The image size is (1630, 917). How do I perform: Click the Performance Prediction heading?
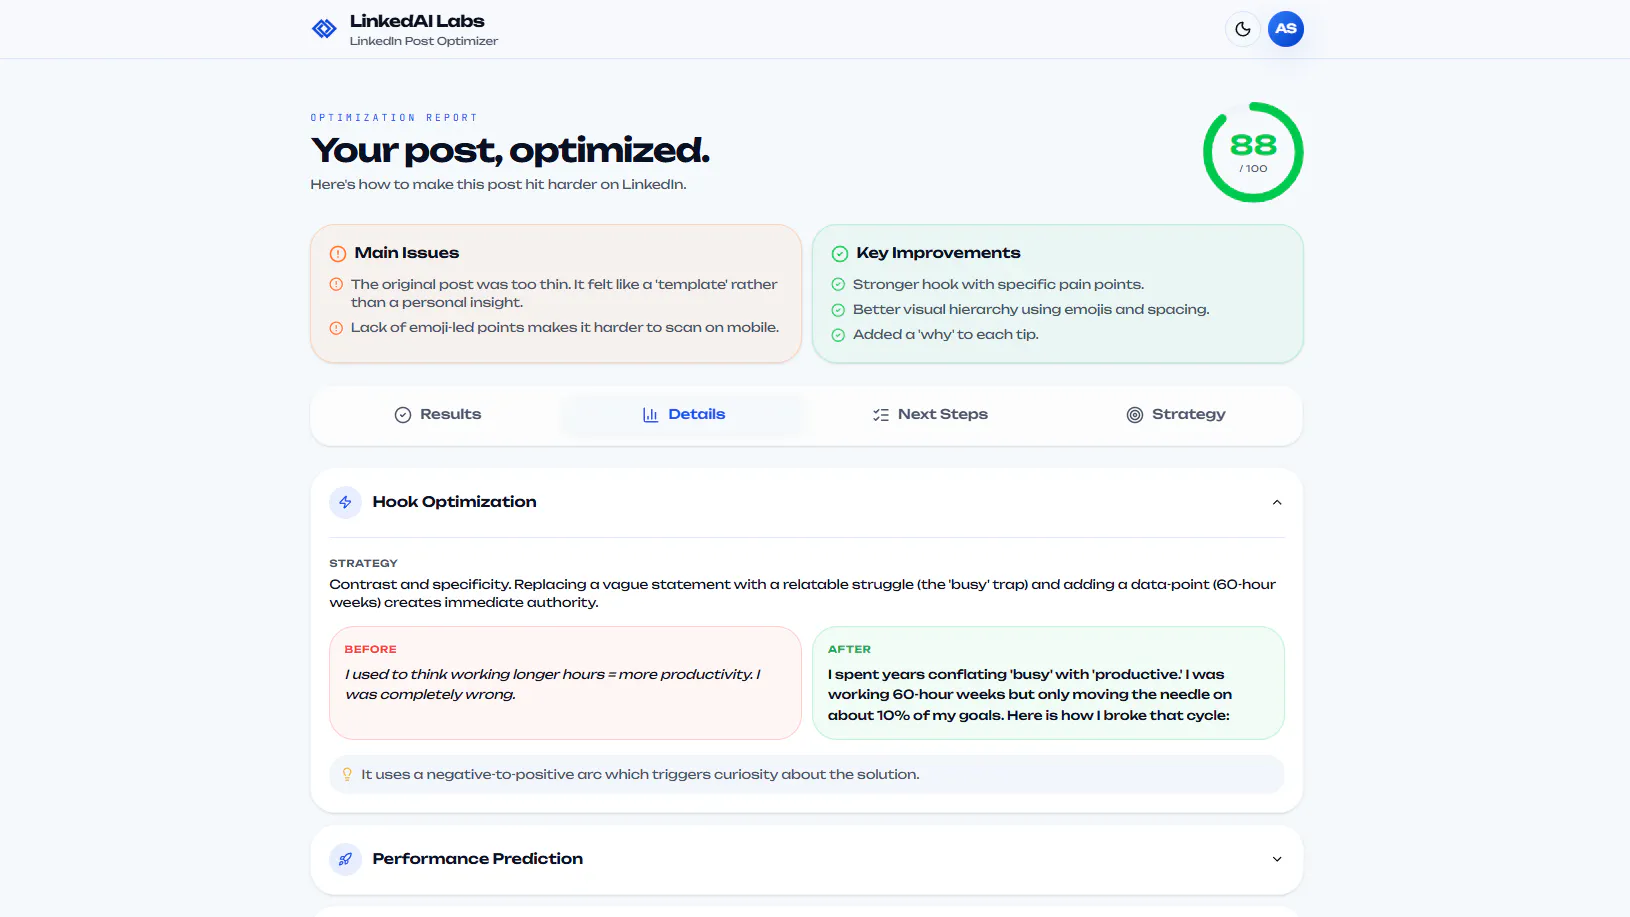pyautogui.click(x=477, y=859)
